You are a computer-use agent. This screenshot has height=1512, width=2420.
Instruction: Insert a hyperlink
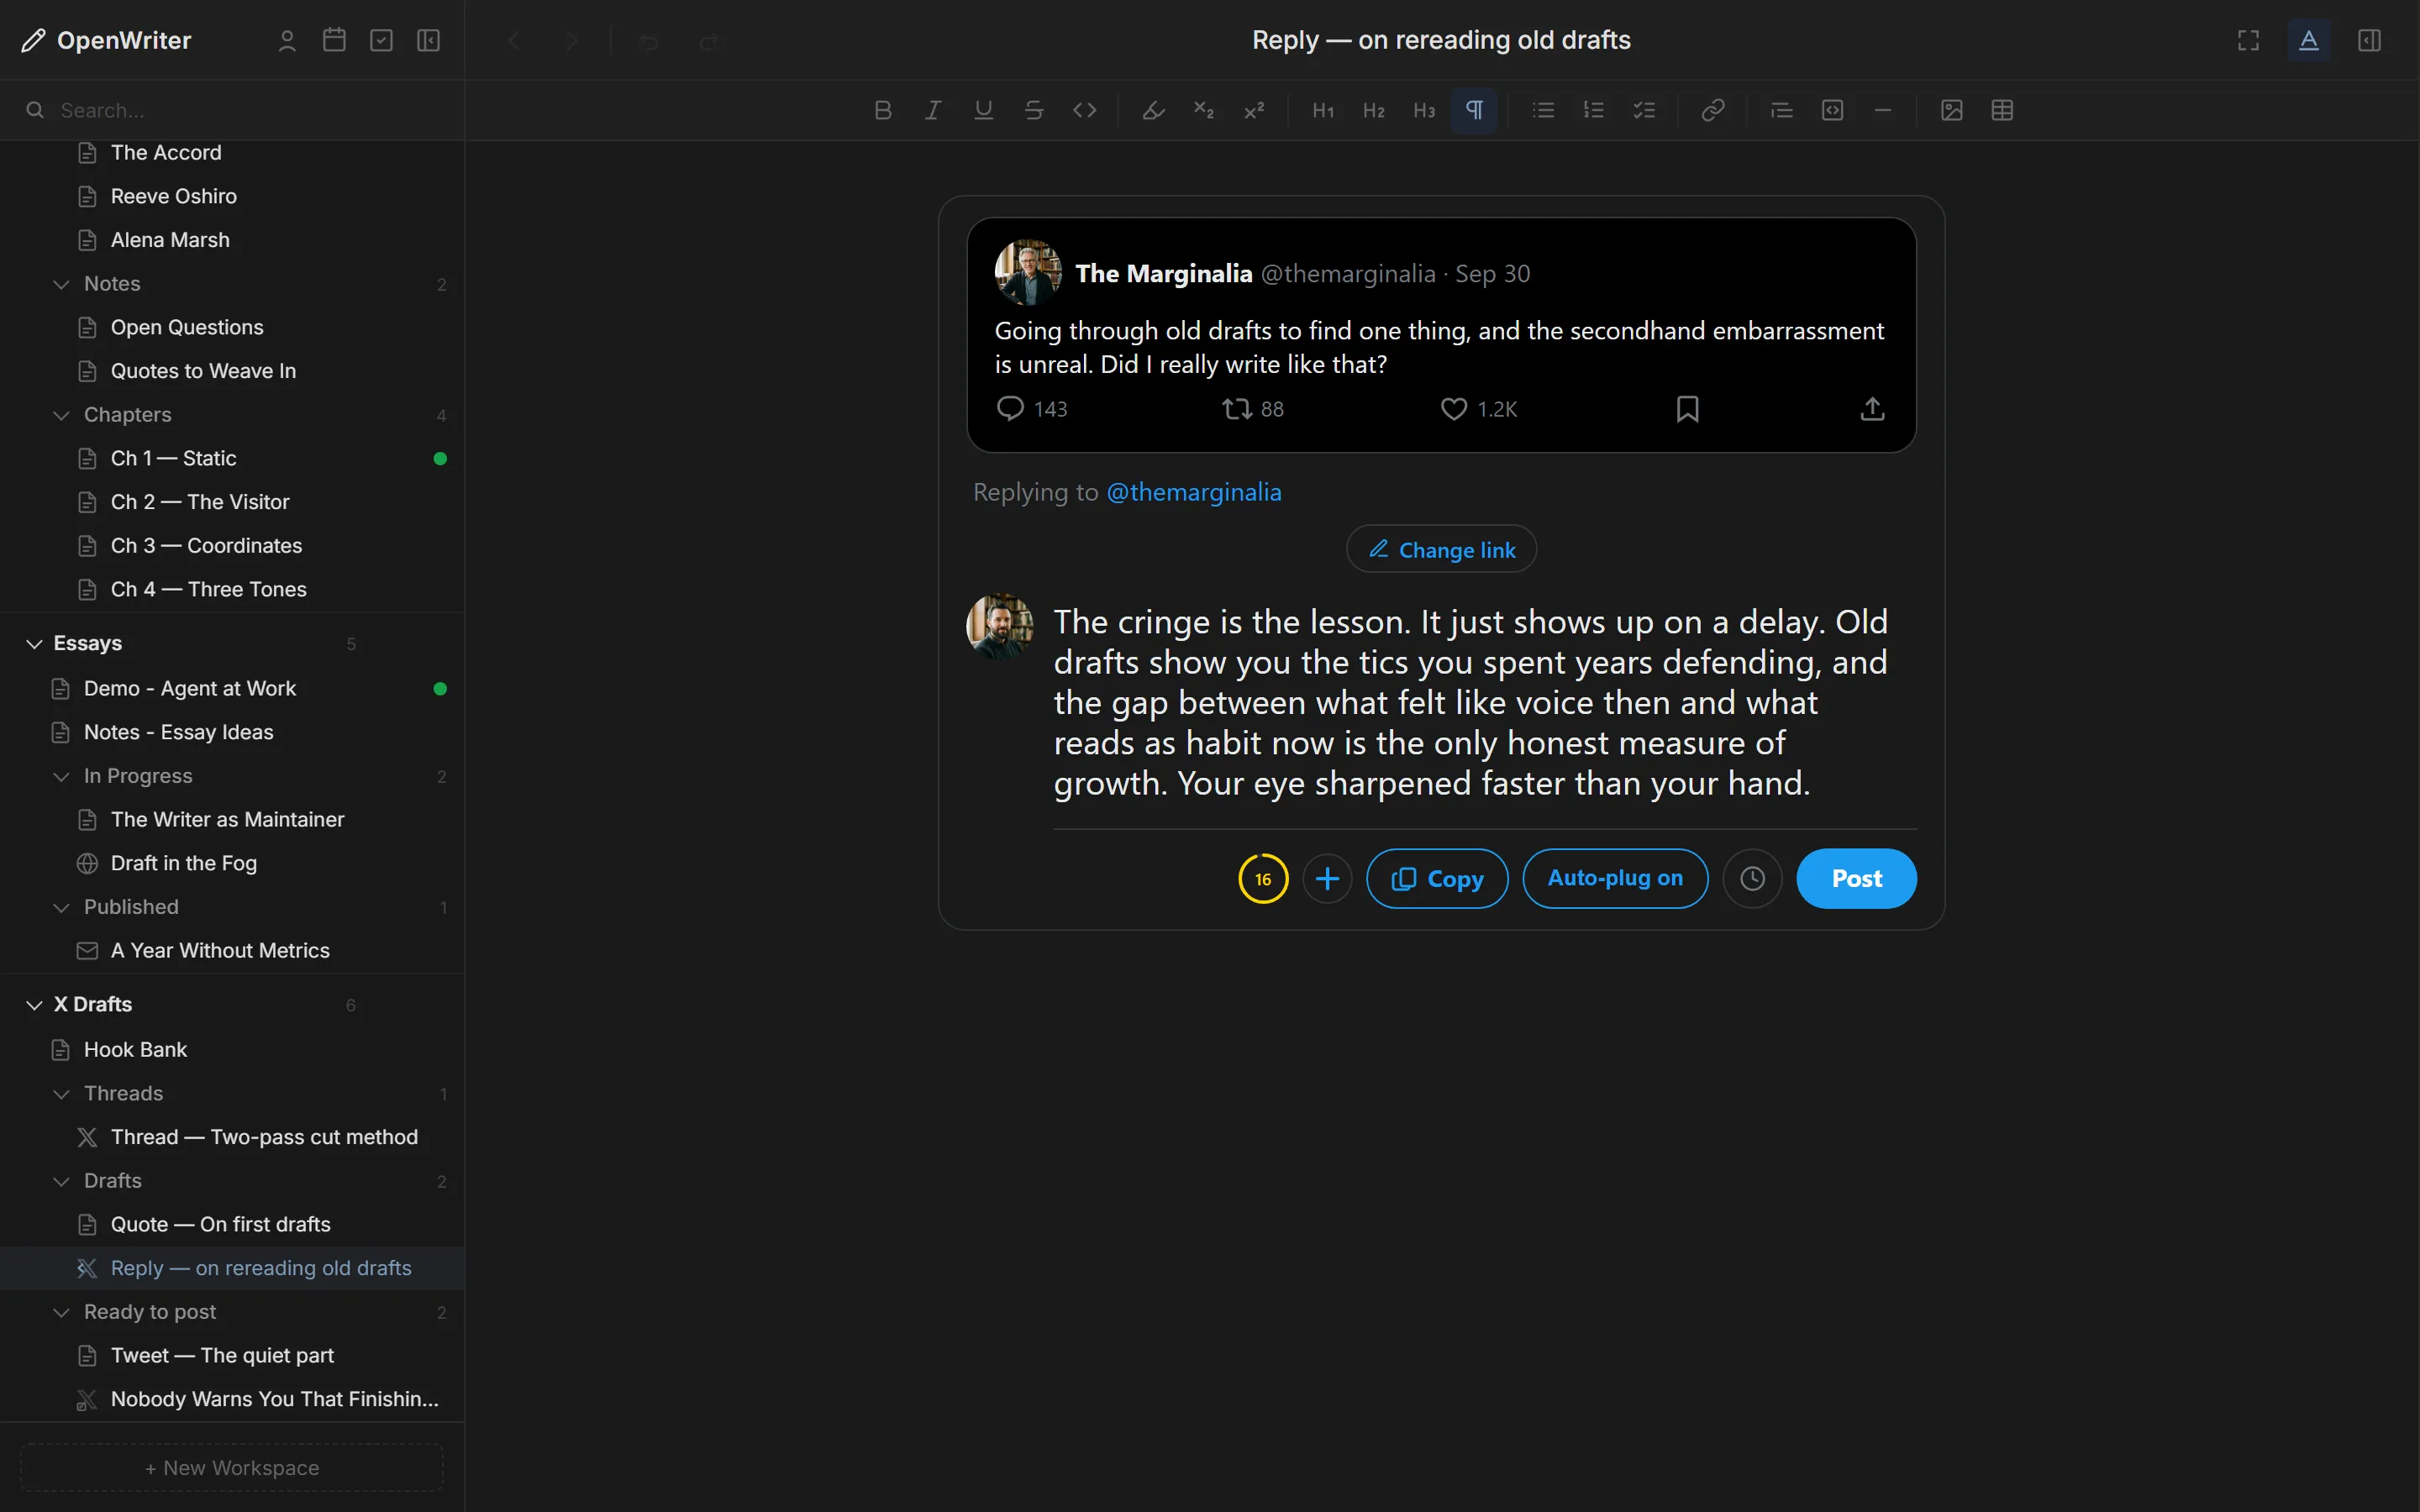point(1713,110)
